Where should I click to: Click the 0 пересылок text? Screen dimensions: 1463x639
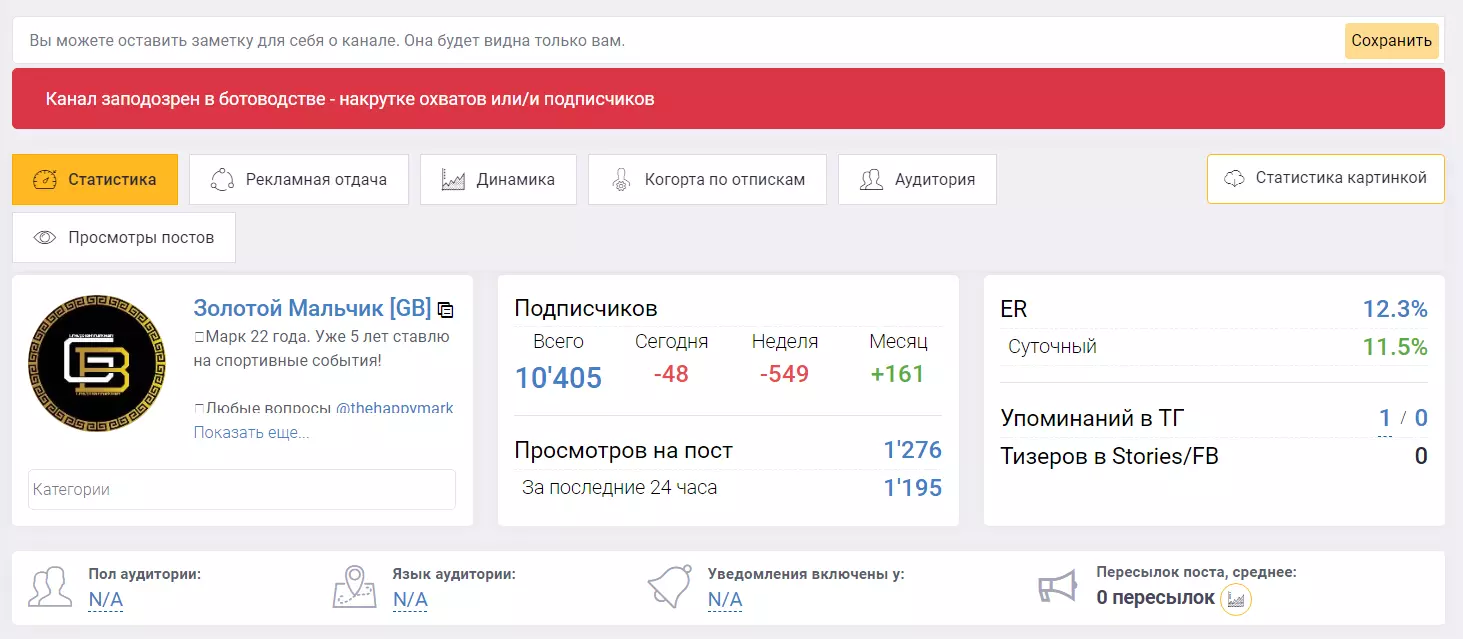coord(1155,598)
